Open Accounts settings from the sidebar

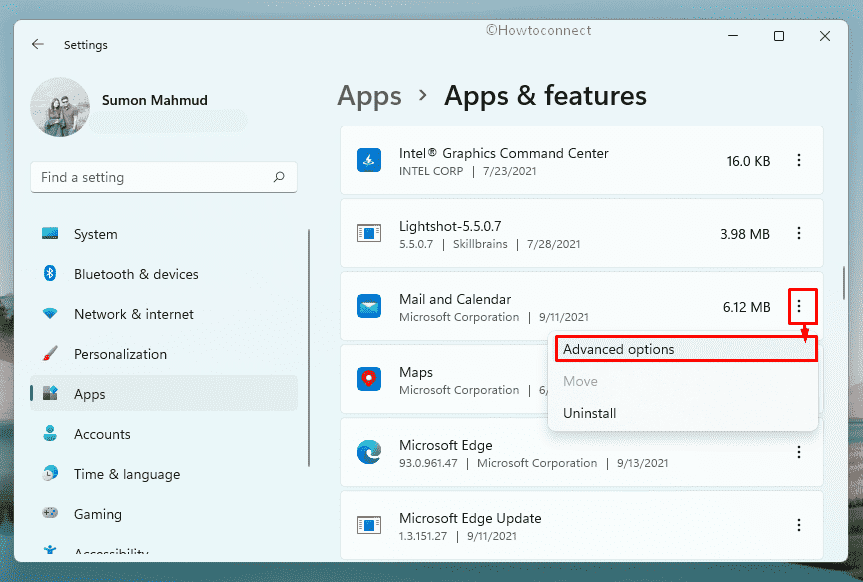[103, 434]
